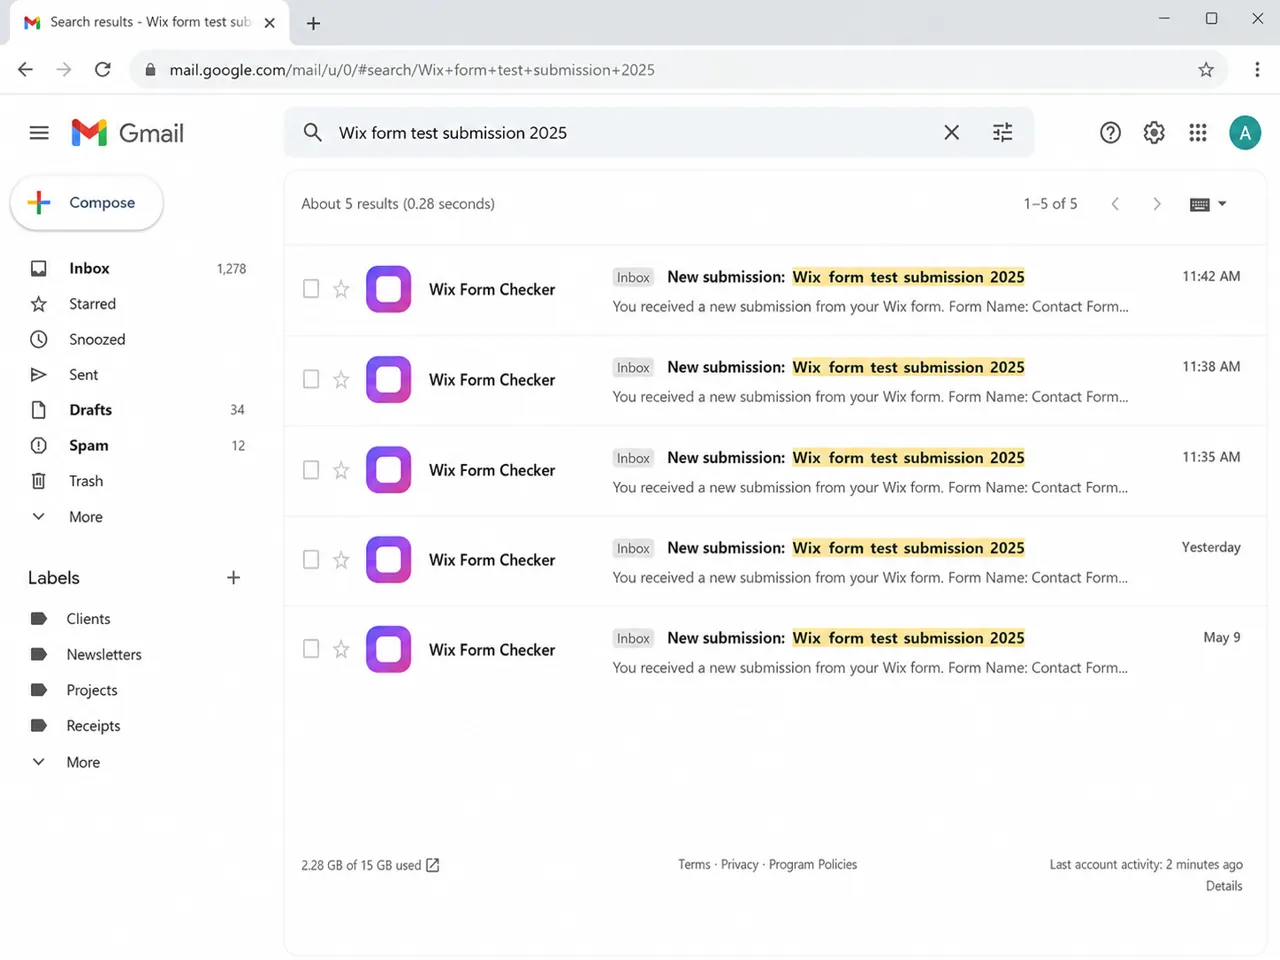Screen dimensions: 1280x960
Task: Open the Terms link
Action: click(694, 865)
